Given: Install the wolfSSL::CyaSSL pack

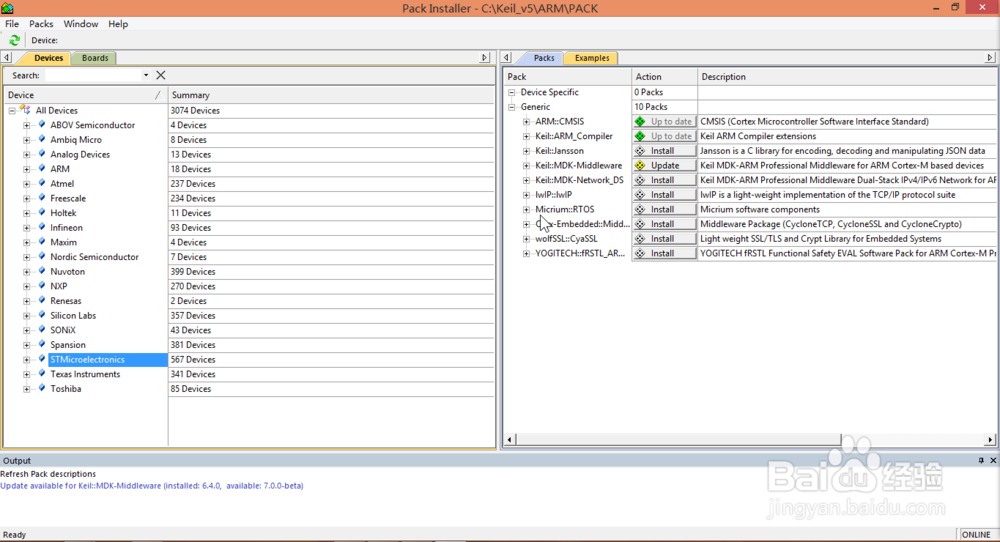Looking at the screenshot, I should coord(664,239).
